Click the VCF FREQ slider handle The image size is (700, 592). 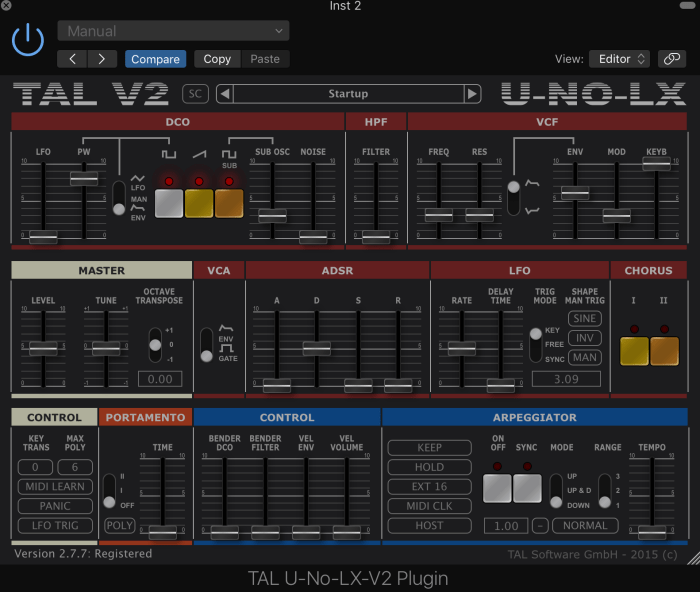(438, 215)
